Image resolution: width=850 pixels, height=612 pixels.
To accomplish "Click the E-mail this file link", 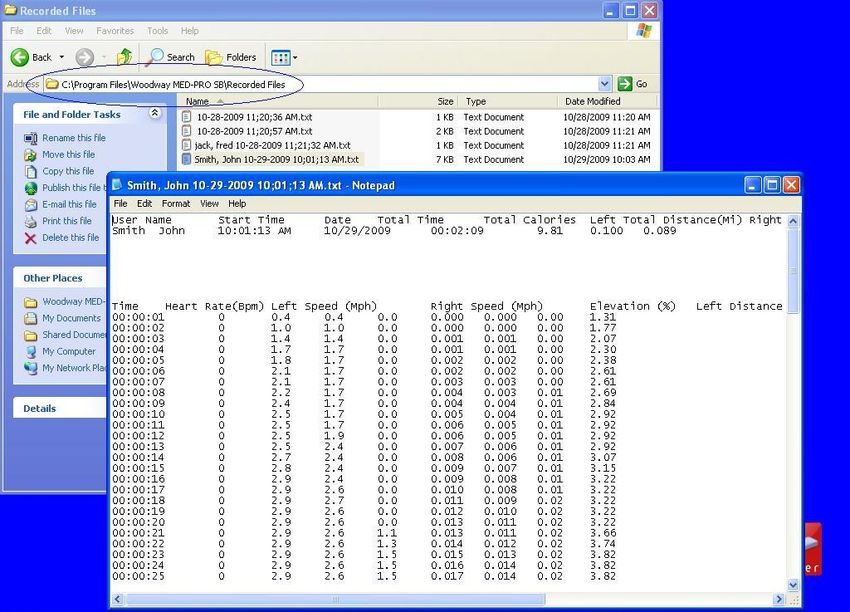I will click(x=69, y=204).
